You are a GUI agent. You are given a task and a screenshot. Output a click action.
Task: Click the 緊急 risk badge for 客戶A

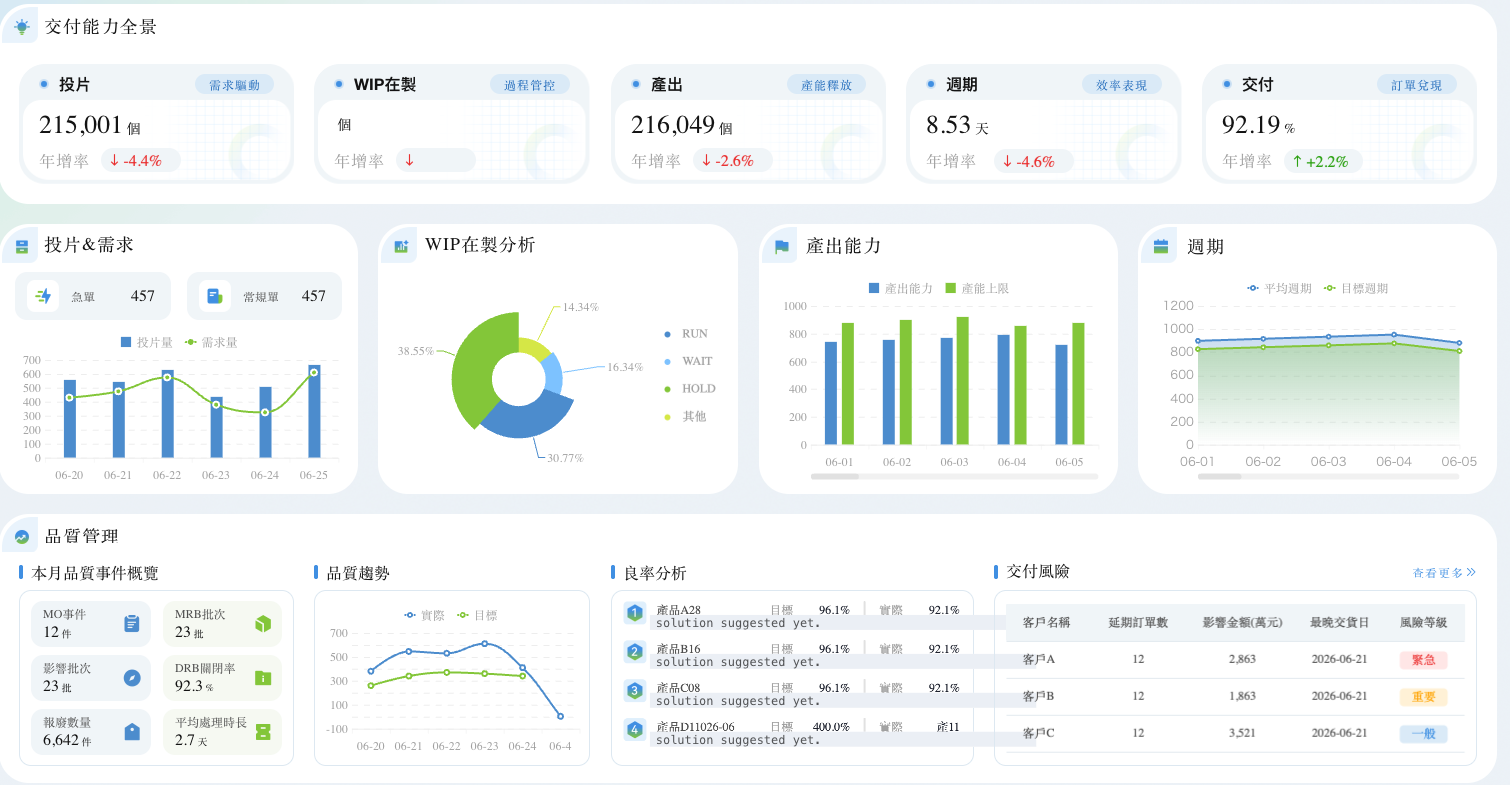click(1423, 660)
